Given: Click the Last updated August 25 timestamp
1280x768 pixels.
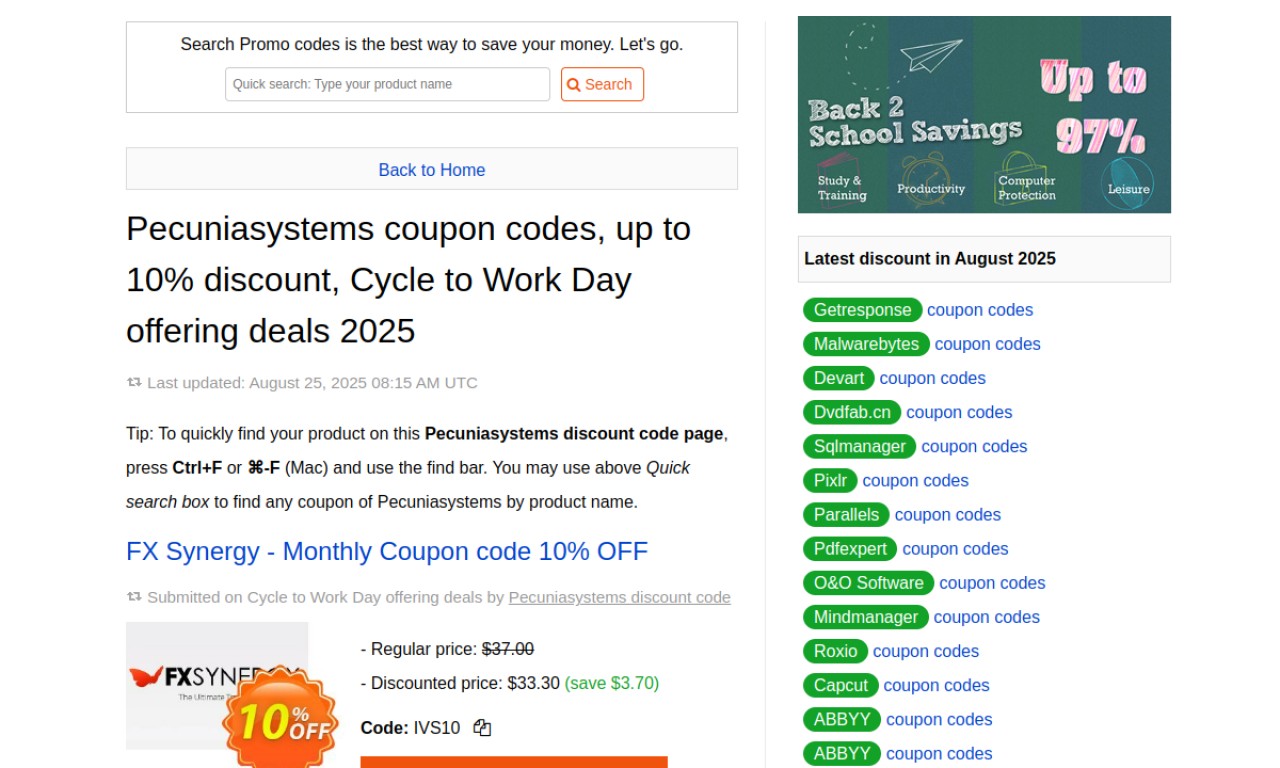Looking at the screenshot, I should (x=312, y=382).
